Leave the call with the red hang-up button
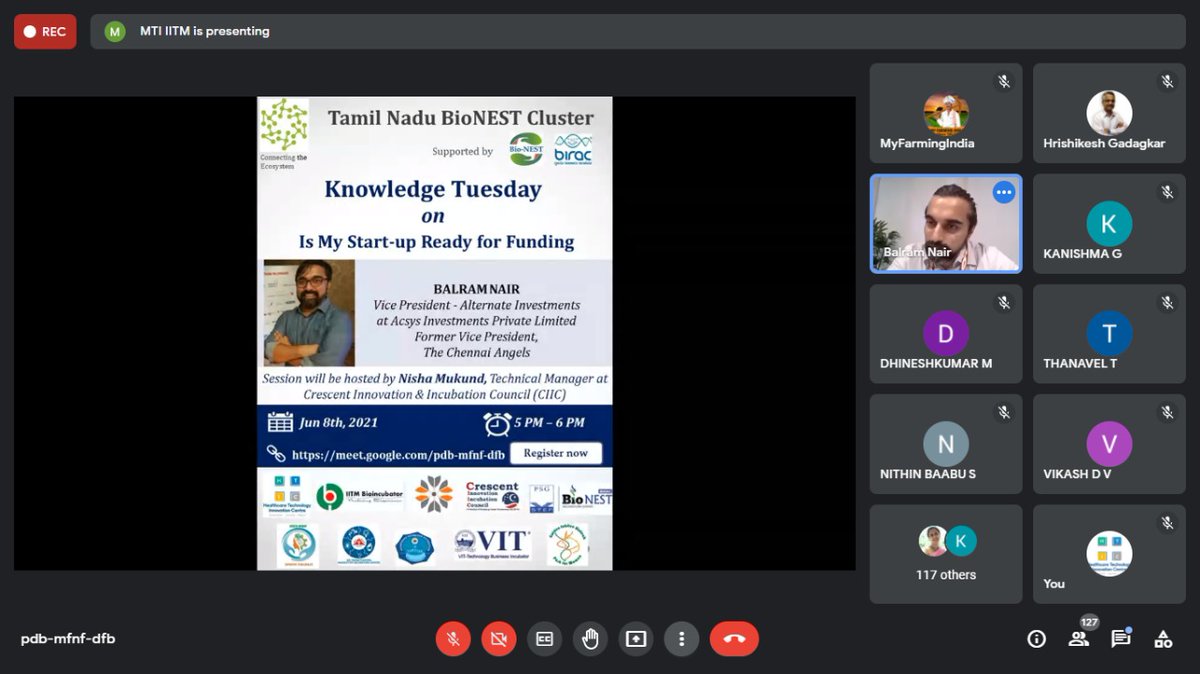 pos(734,639)
